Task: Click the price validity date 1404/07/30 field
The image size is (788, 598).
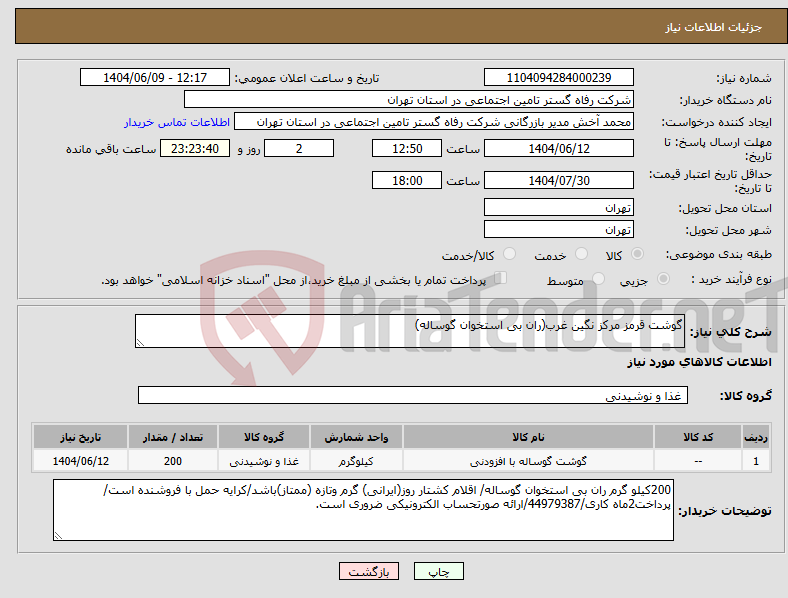Action: pyautogui.click(x=558, y=180)
